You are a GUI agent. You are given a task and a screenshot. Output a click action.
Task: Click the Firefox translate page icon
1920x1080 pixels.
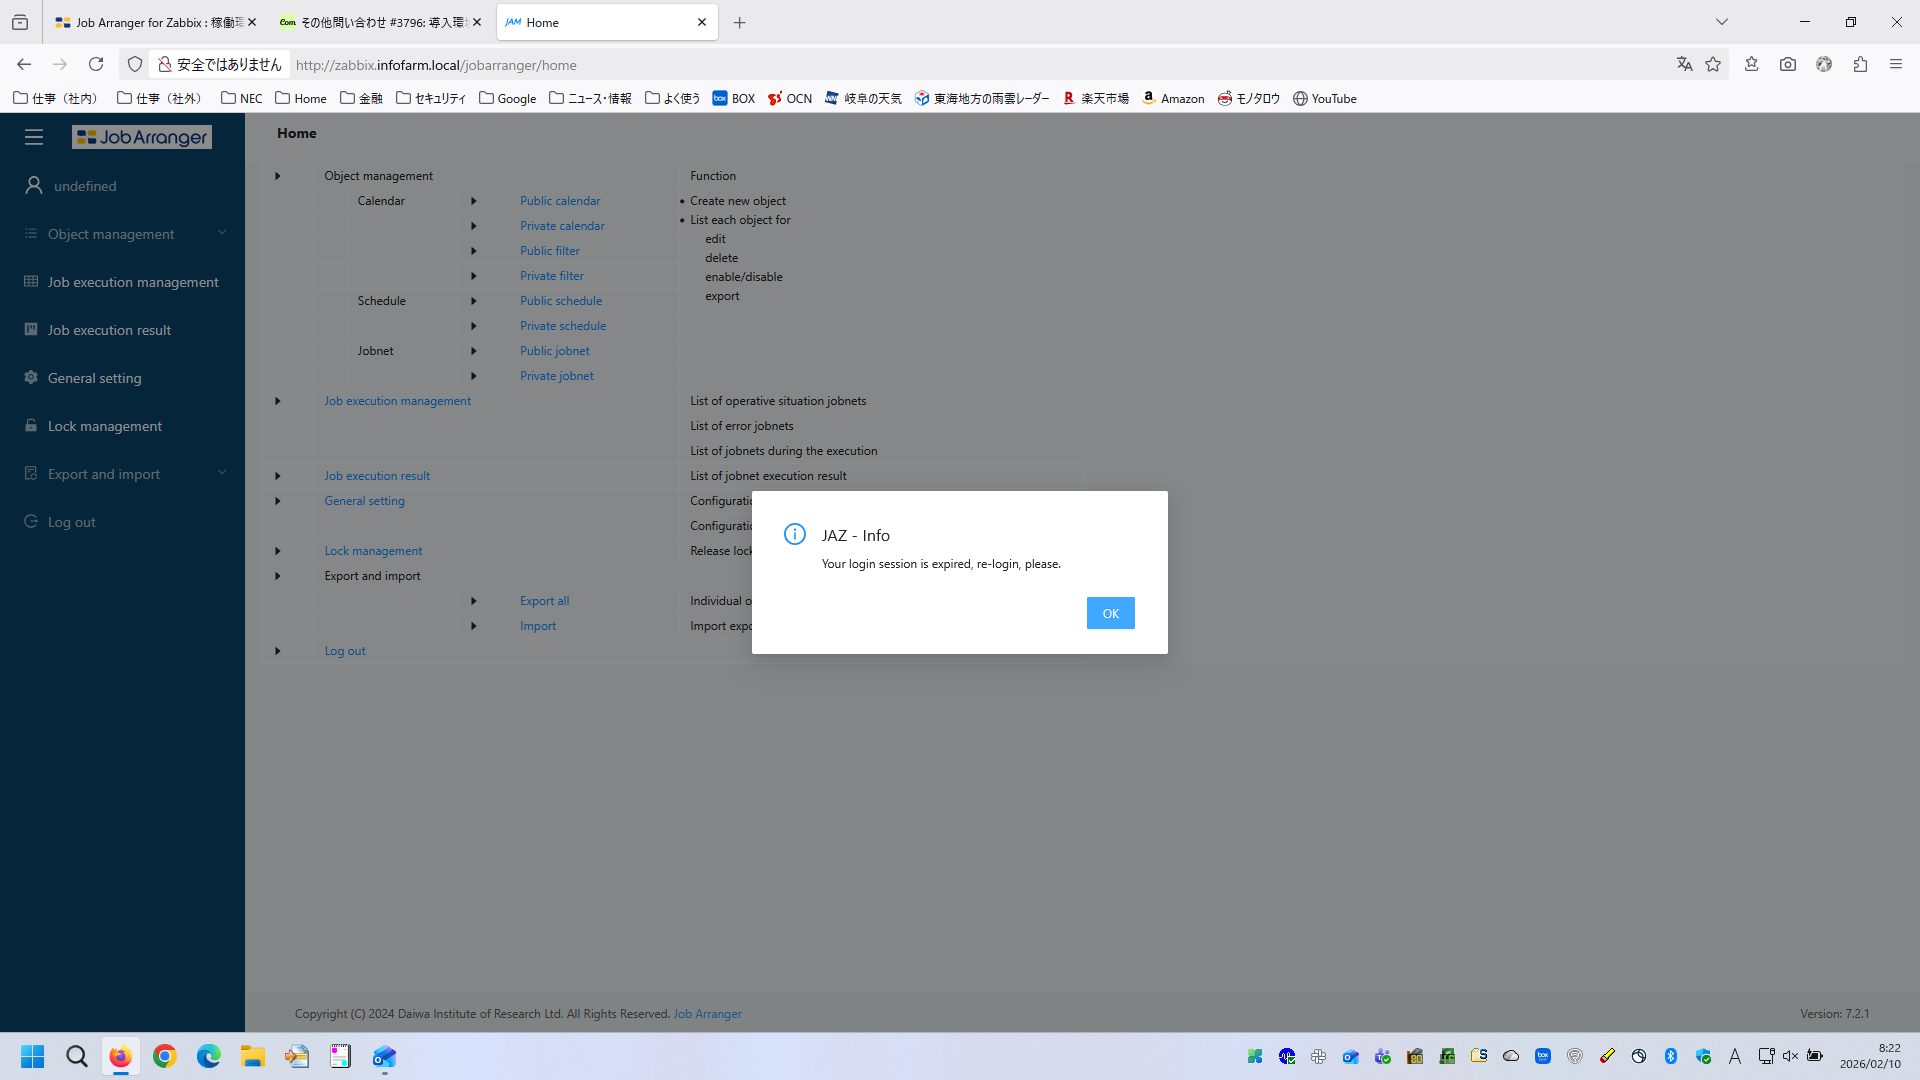(1685, 64)
